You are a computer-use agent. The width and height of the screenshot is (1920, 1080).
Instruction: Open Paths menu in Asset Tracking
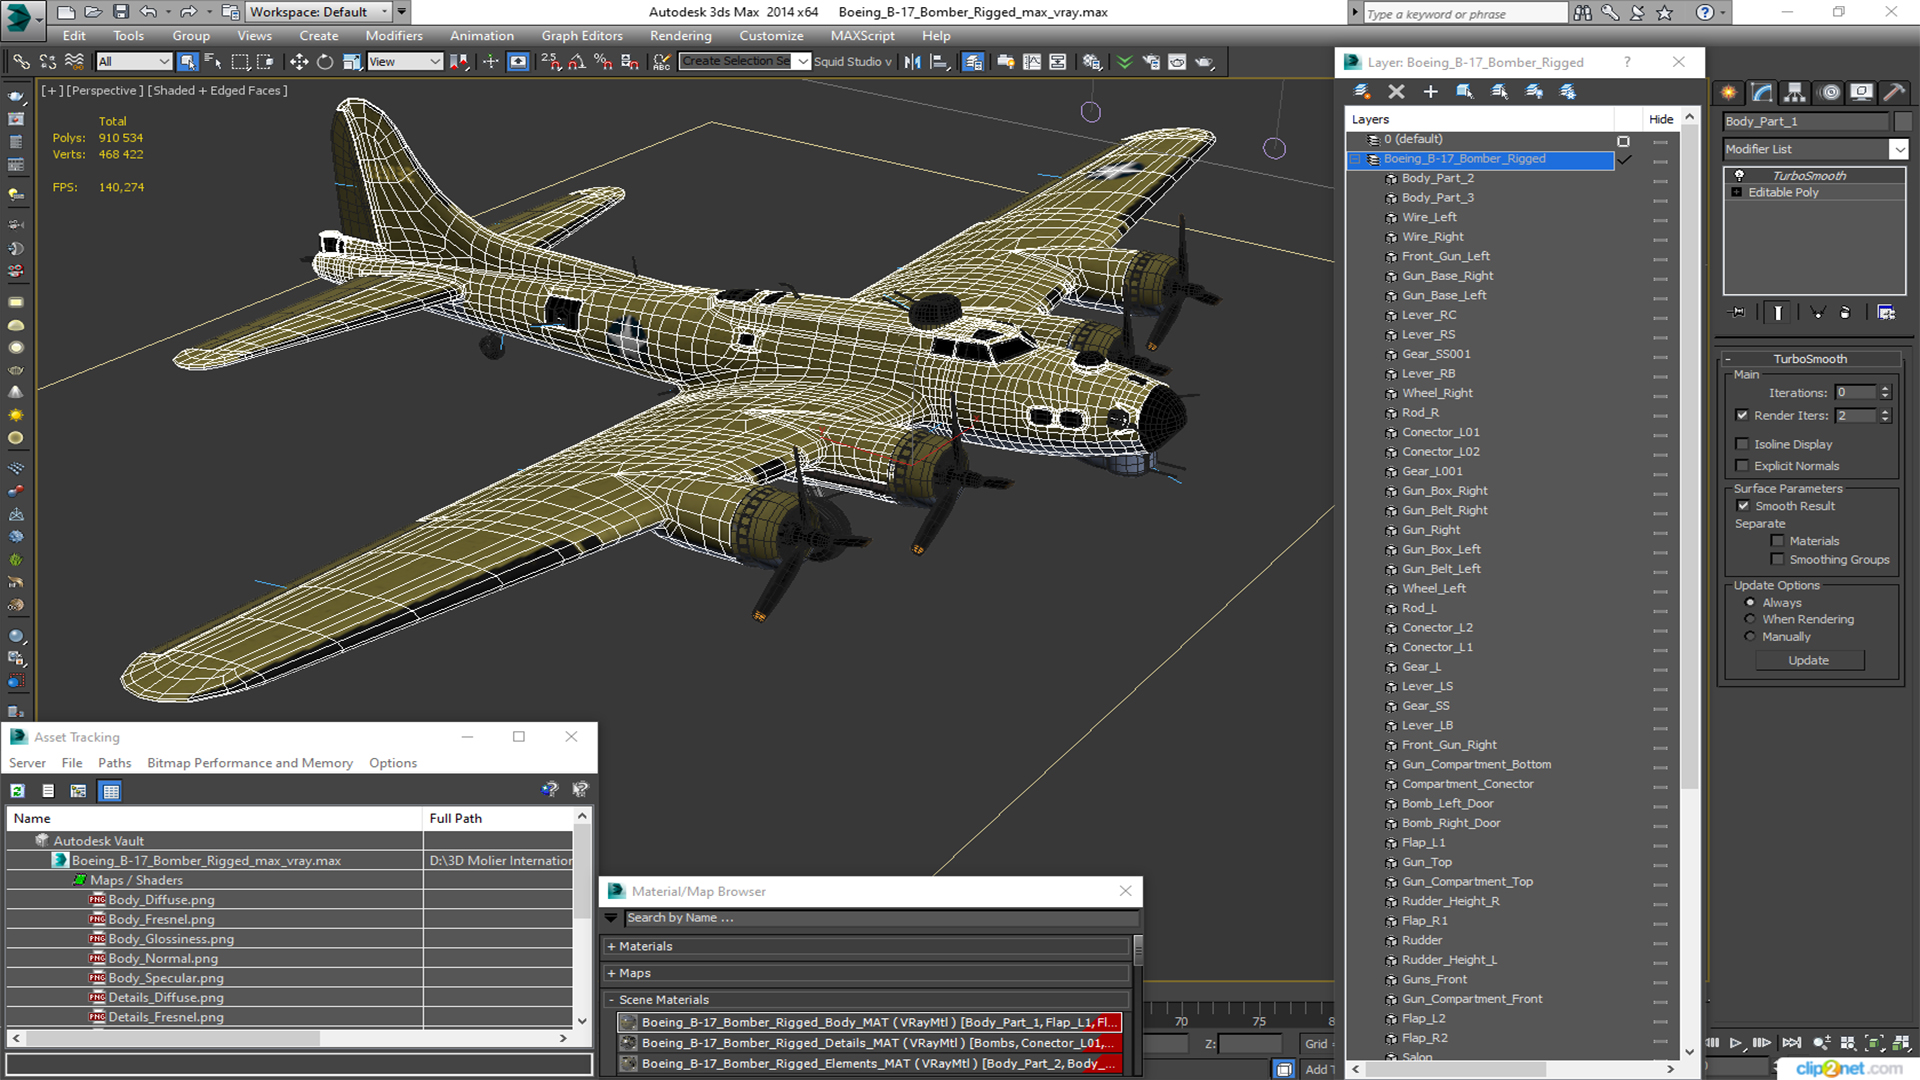(114, 763)
